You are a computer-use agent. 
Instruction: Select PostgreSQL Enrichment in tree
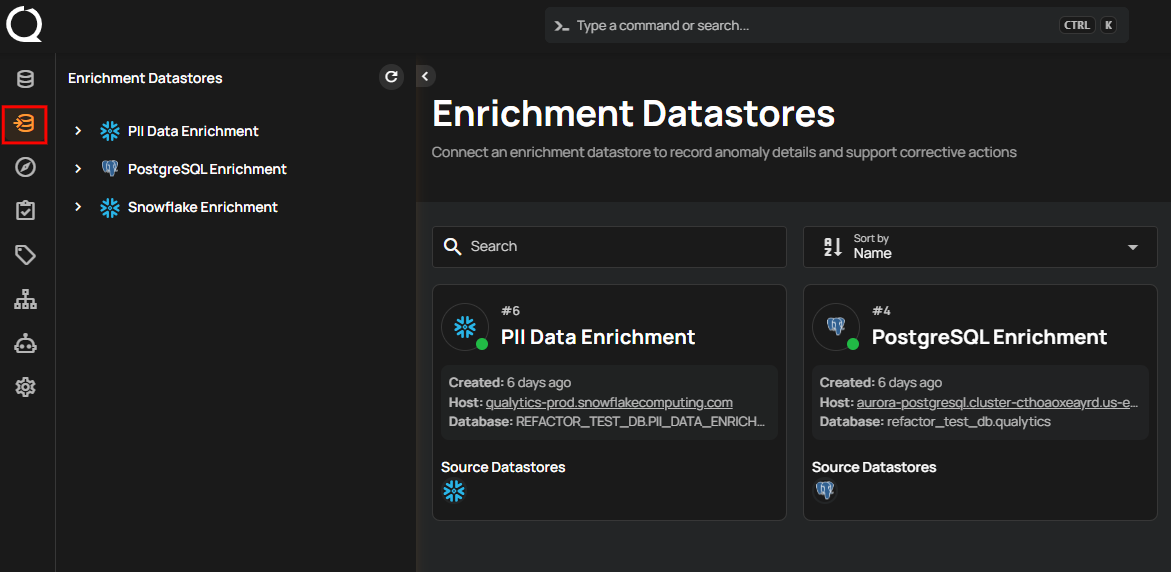coord(207,170)
